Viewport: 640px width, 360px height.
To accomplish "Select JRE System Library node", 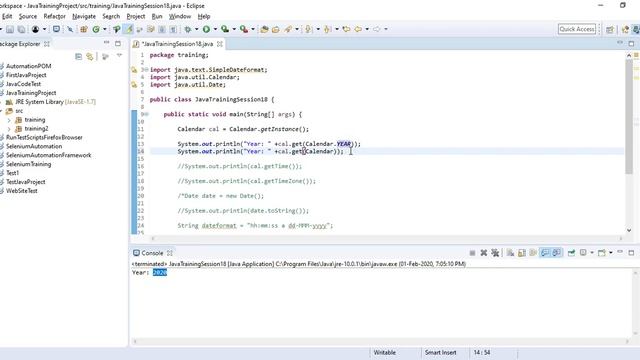I will (x=55, y=102).
